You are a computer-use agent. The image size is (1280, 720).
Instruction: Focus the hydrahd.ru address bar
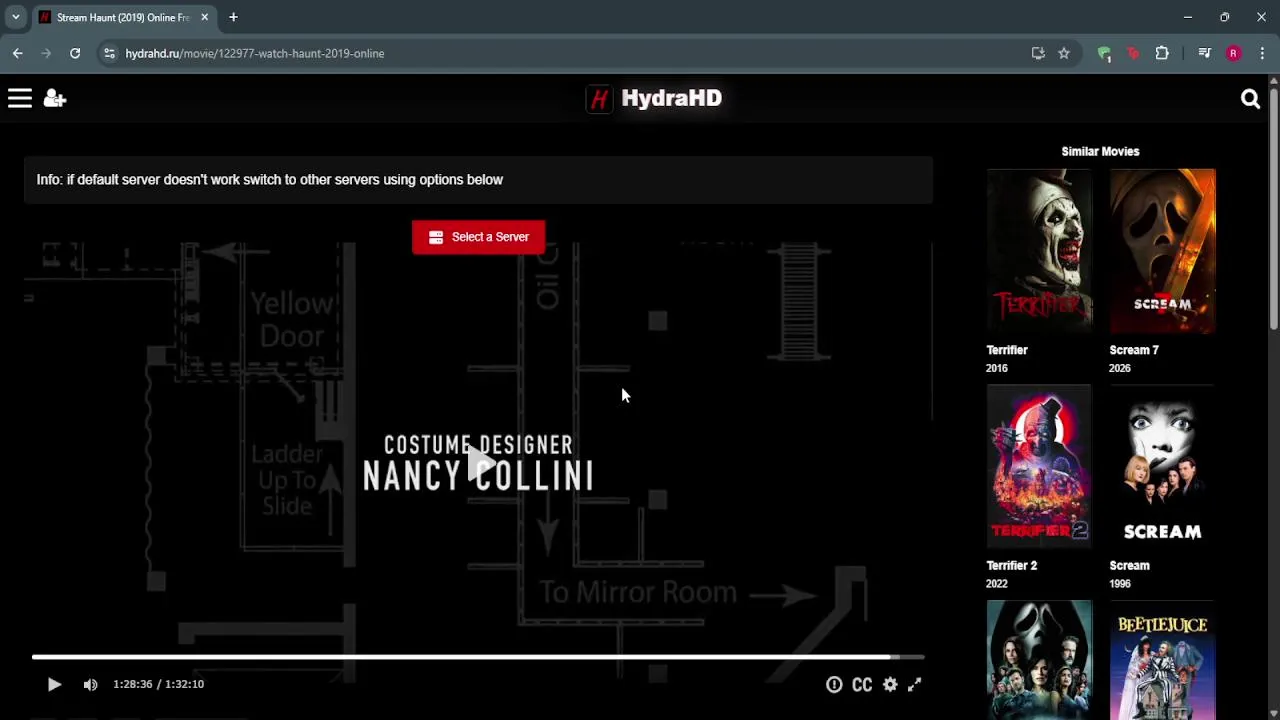pos(560,53)
